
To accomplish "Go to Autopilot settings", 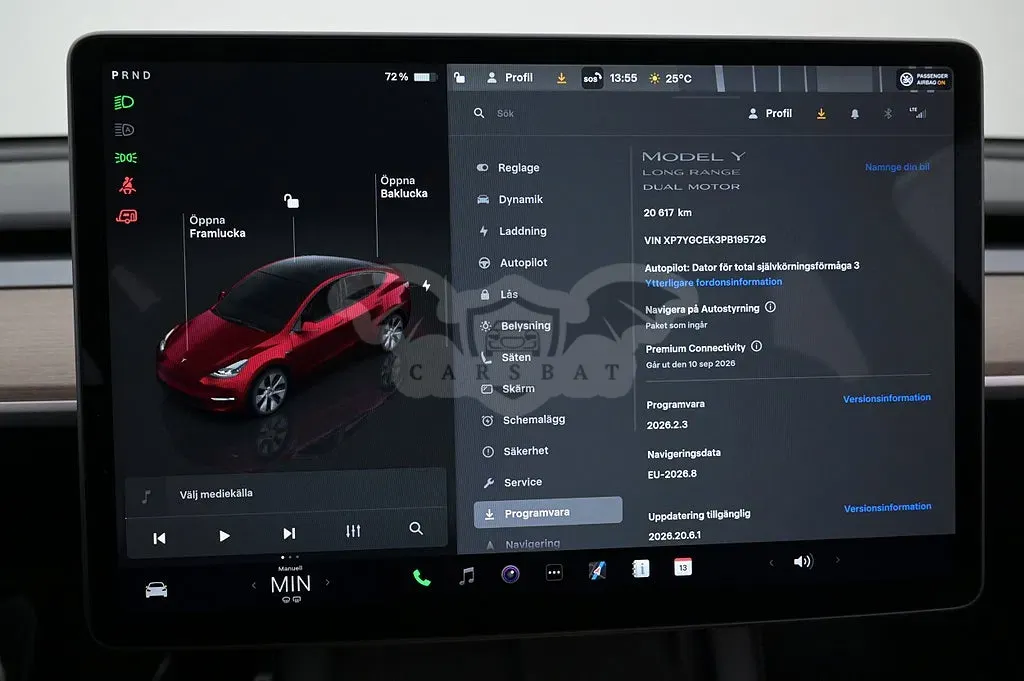I will click(513, 262).
